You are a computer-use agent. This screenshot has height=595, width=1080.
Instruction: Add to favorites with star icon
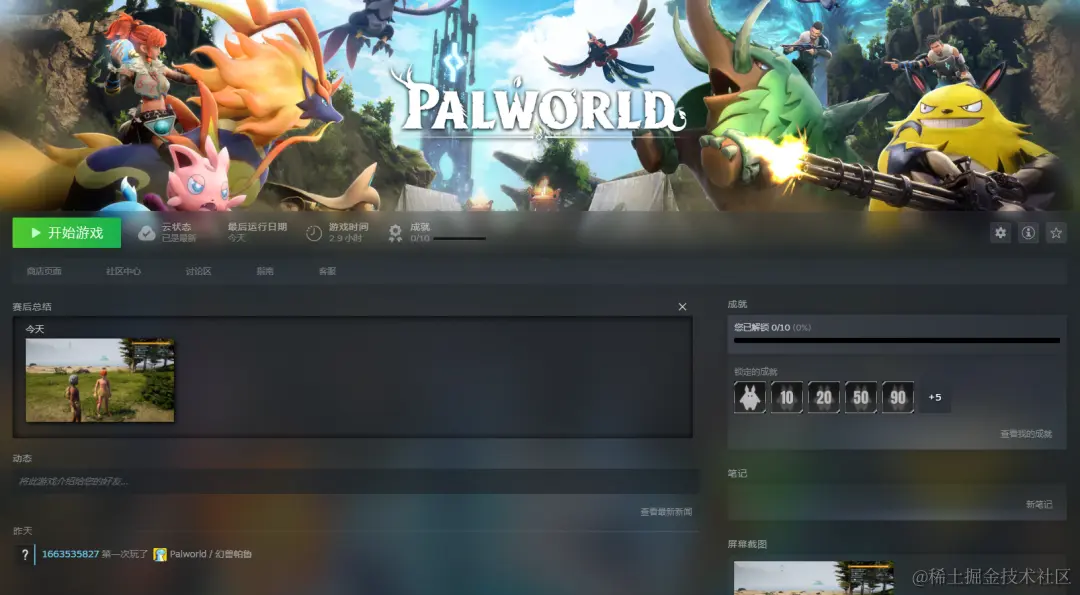(x=1056, y=233)
